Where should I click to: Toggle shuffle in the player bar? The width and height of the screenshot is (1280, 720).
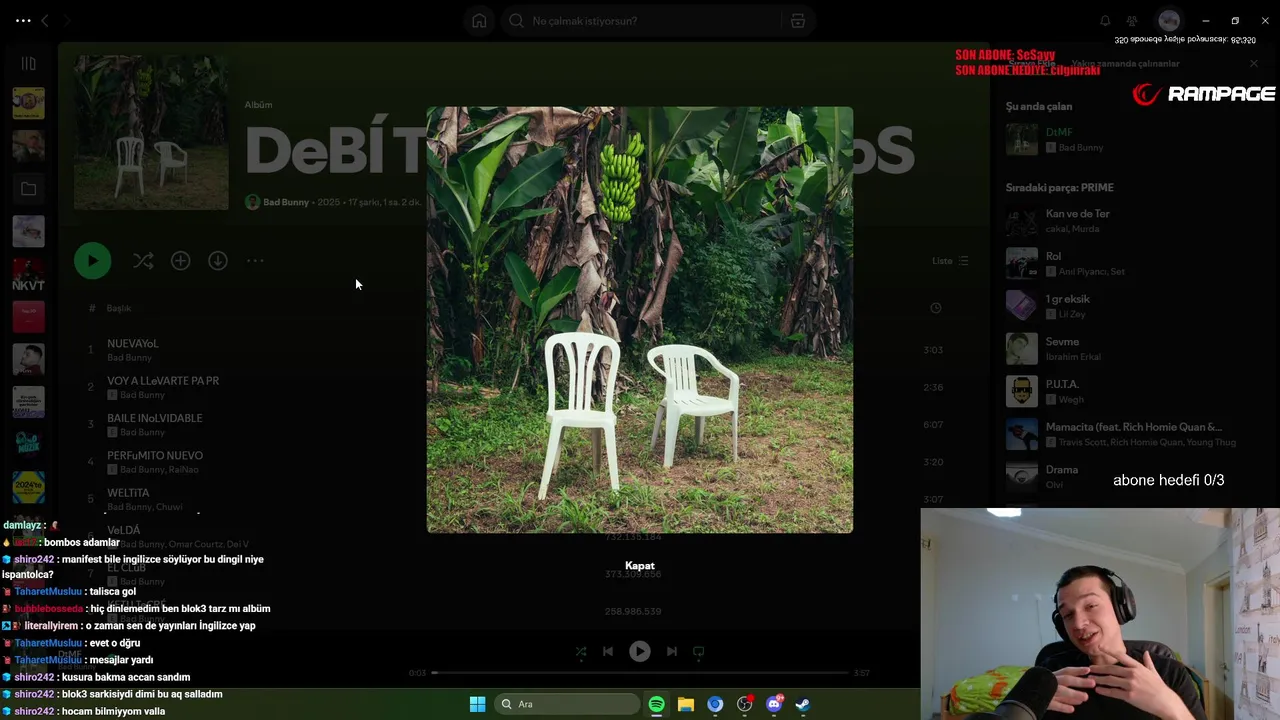coord(581,651)
